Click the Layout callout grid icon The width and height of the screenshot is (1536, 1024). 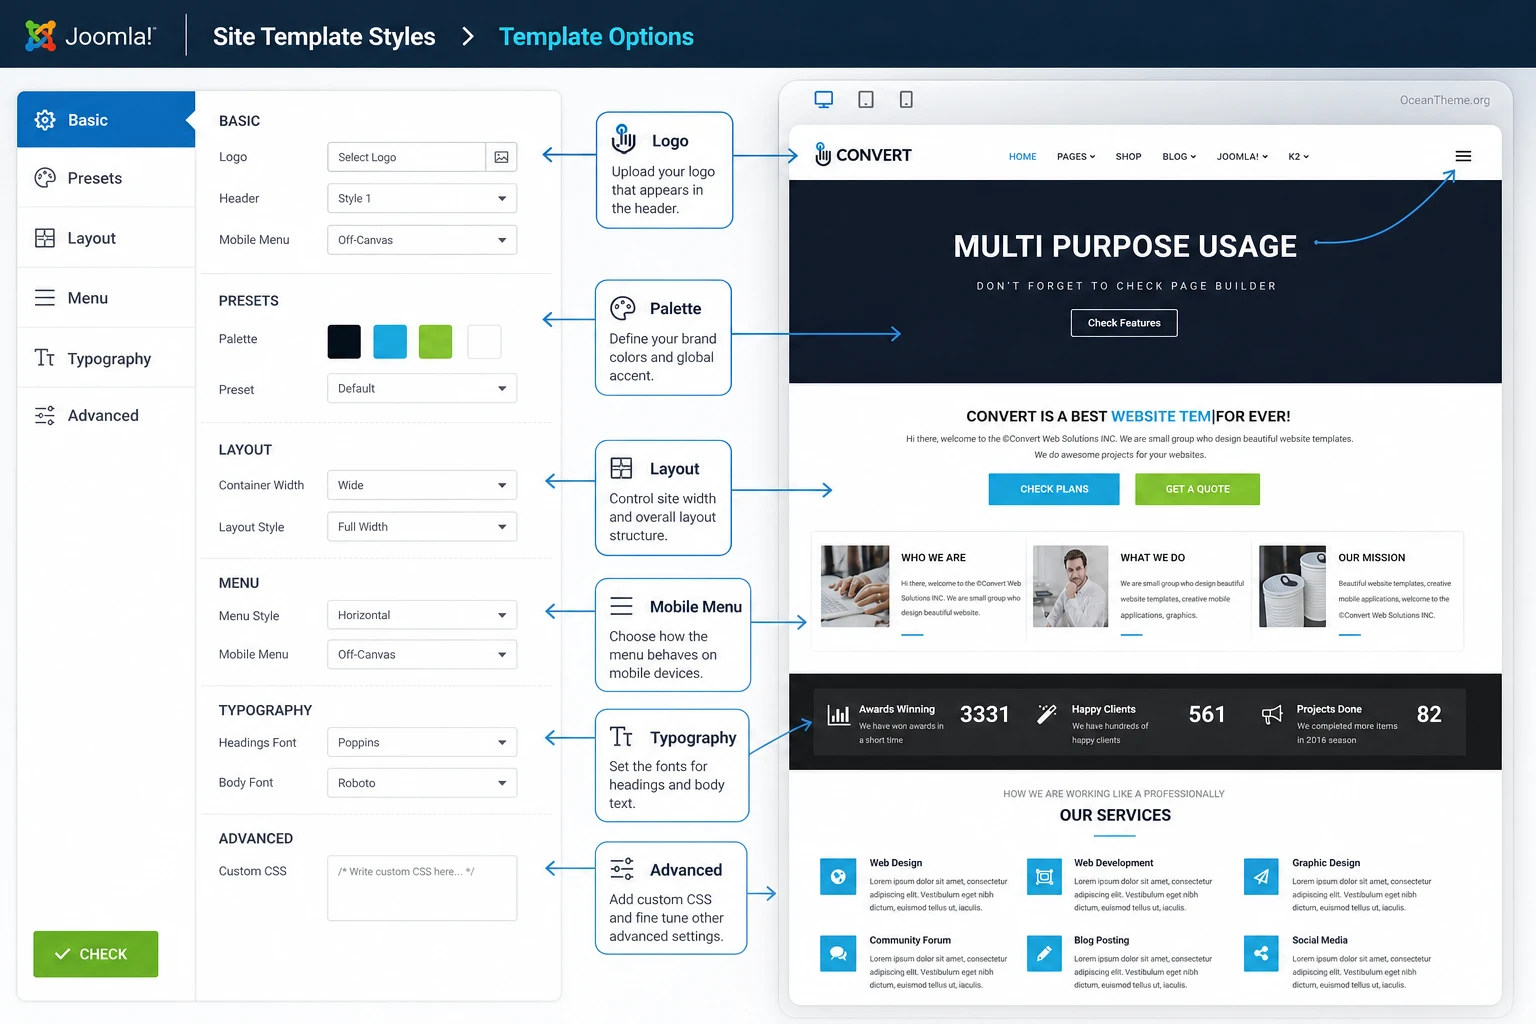[622, 468]
